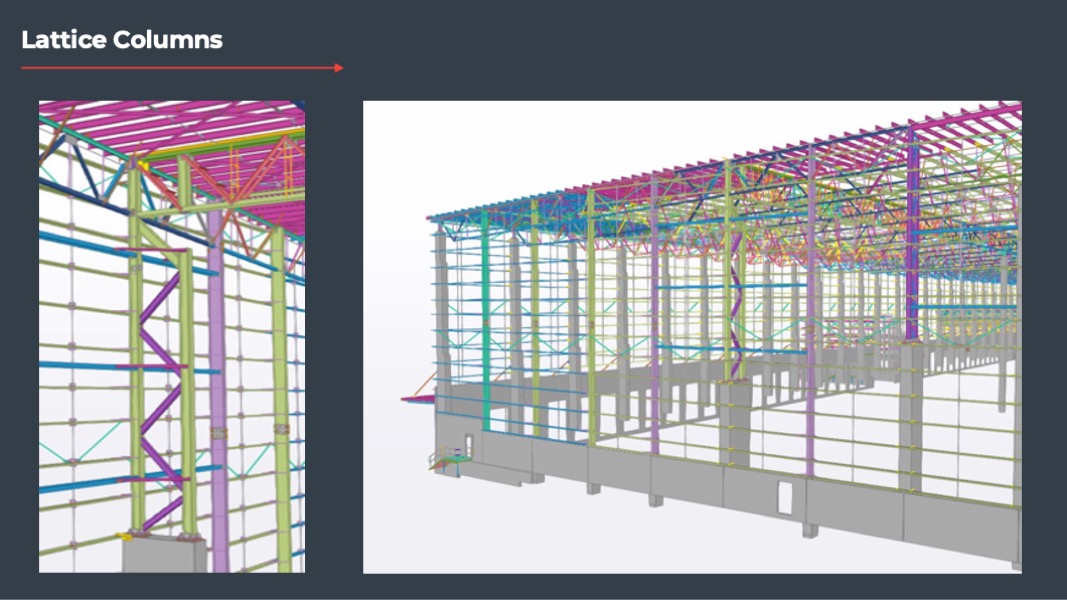Image resolution: width=1067 pixels, height=600 pixels.
Task: Click grey concrete base in close-up image
Action: click(x=165, y=555)
